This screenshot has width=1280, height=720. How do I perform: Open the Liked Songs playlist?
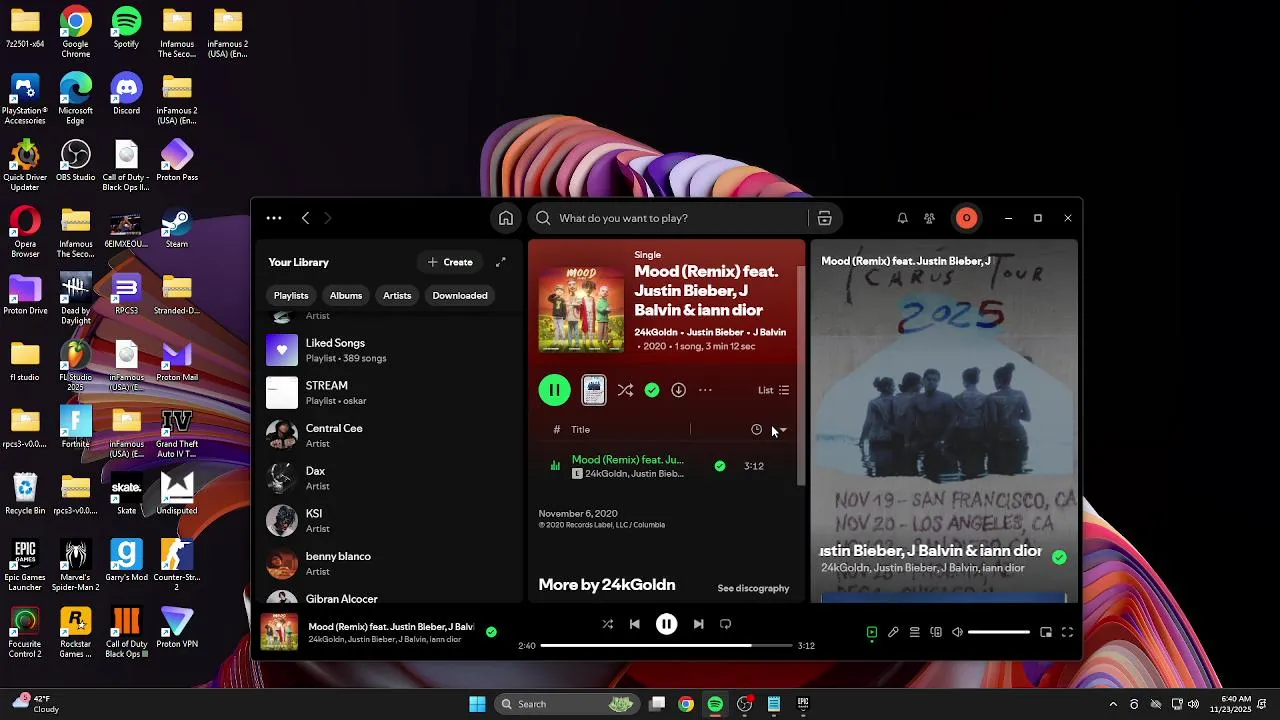(390, 350)
